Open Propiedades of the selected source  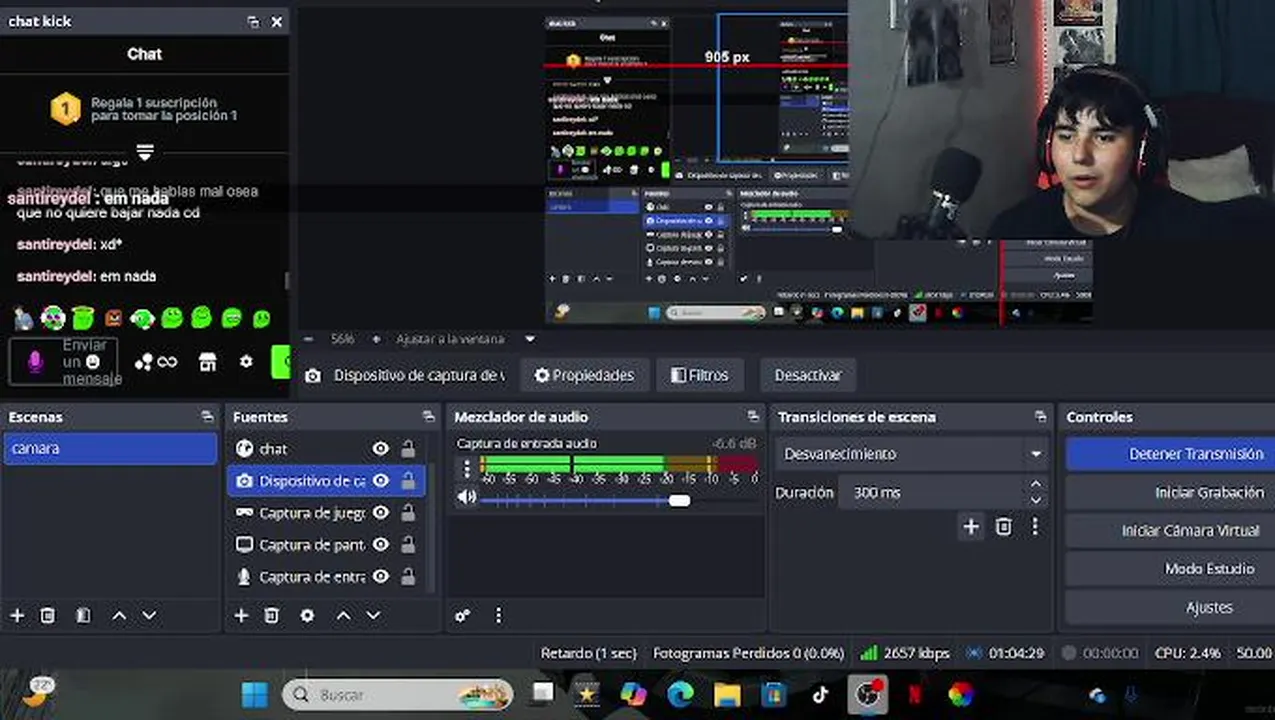(585, 375)
